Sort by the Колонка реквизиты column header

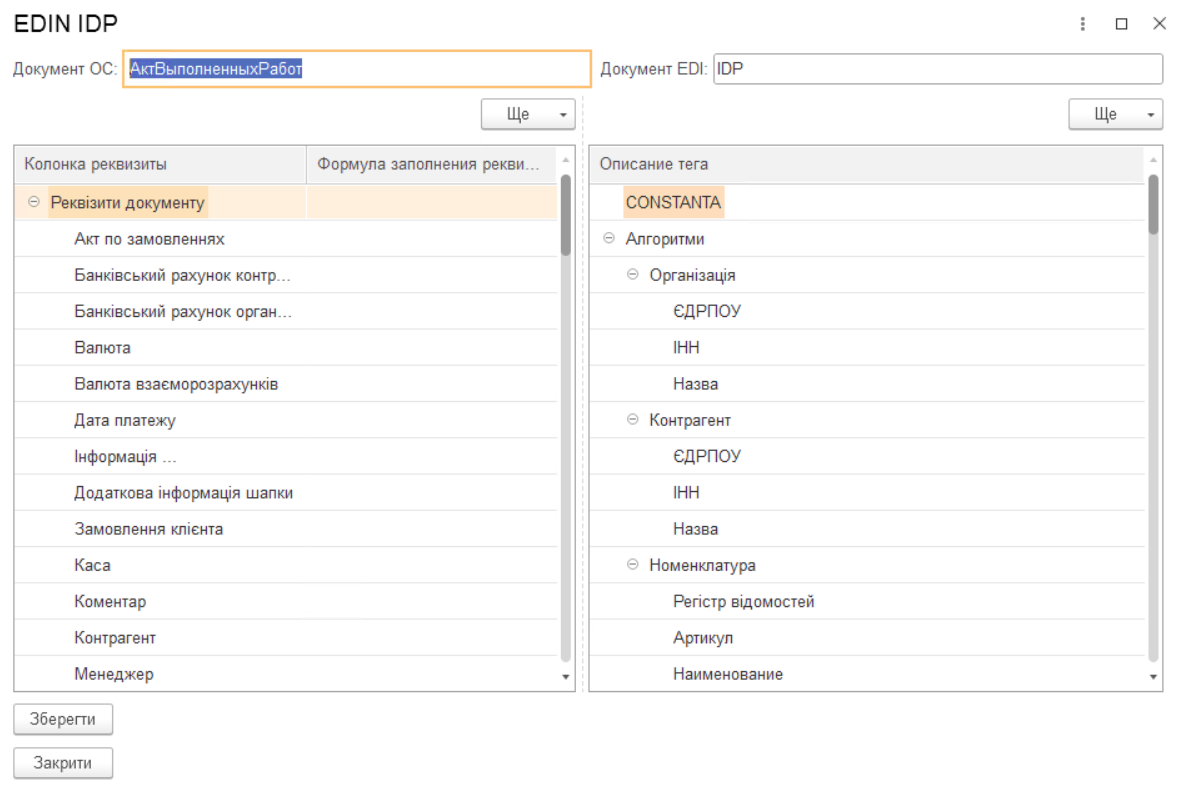160,165
